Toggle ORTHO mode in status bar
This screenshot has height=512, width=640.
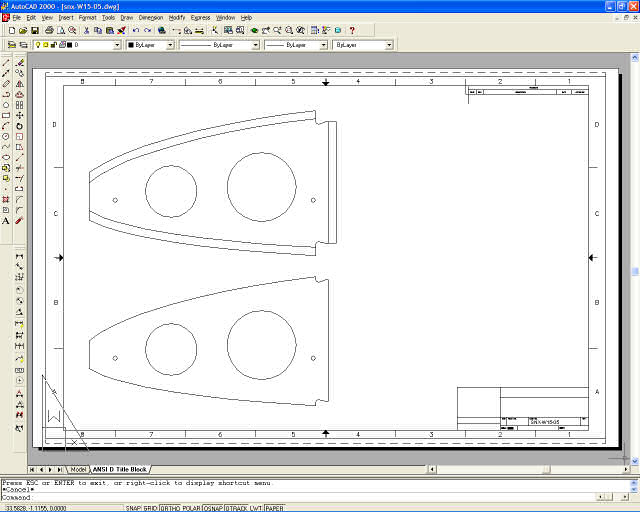tap(171, 507)
